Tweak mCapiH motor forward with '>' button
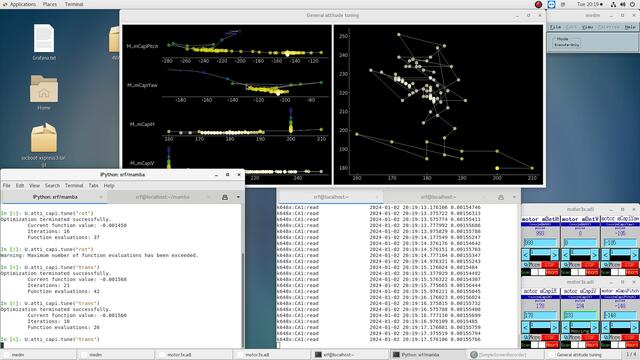 coord(554,327)
